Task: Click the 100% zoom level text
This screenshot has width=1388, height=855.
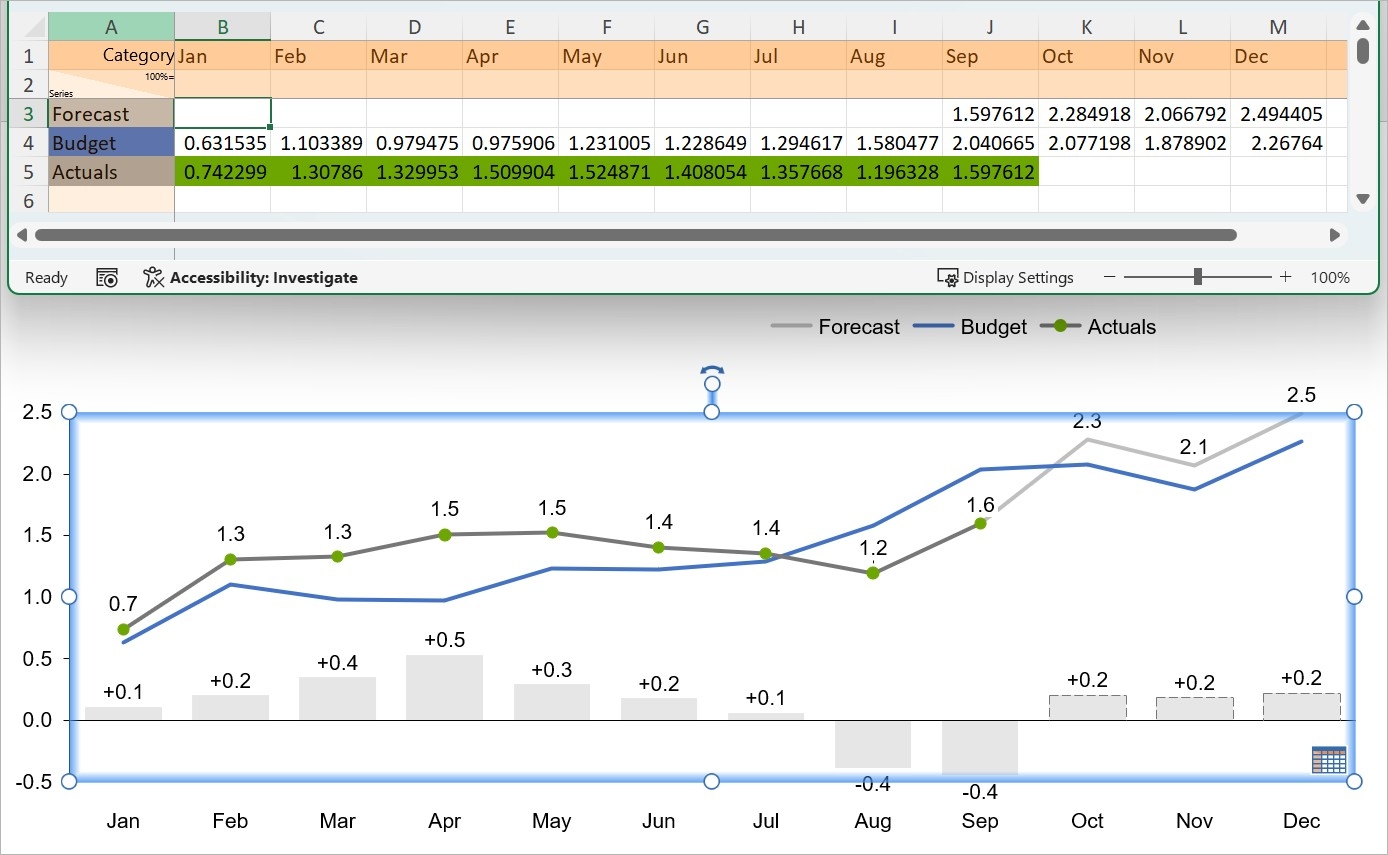Action: coord(1330,277)
